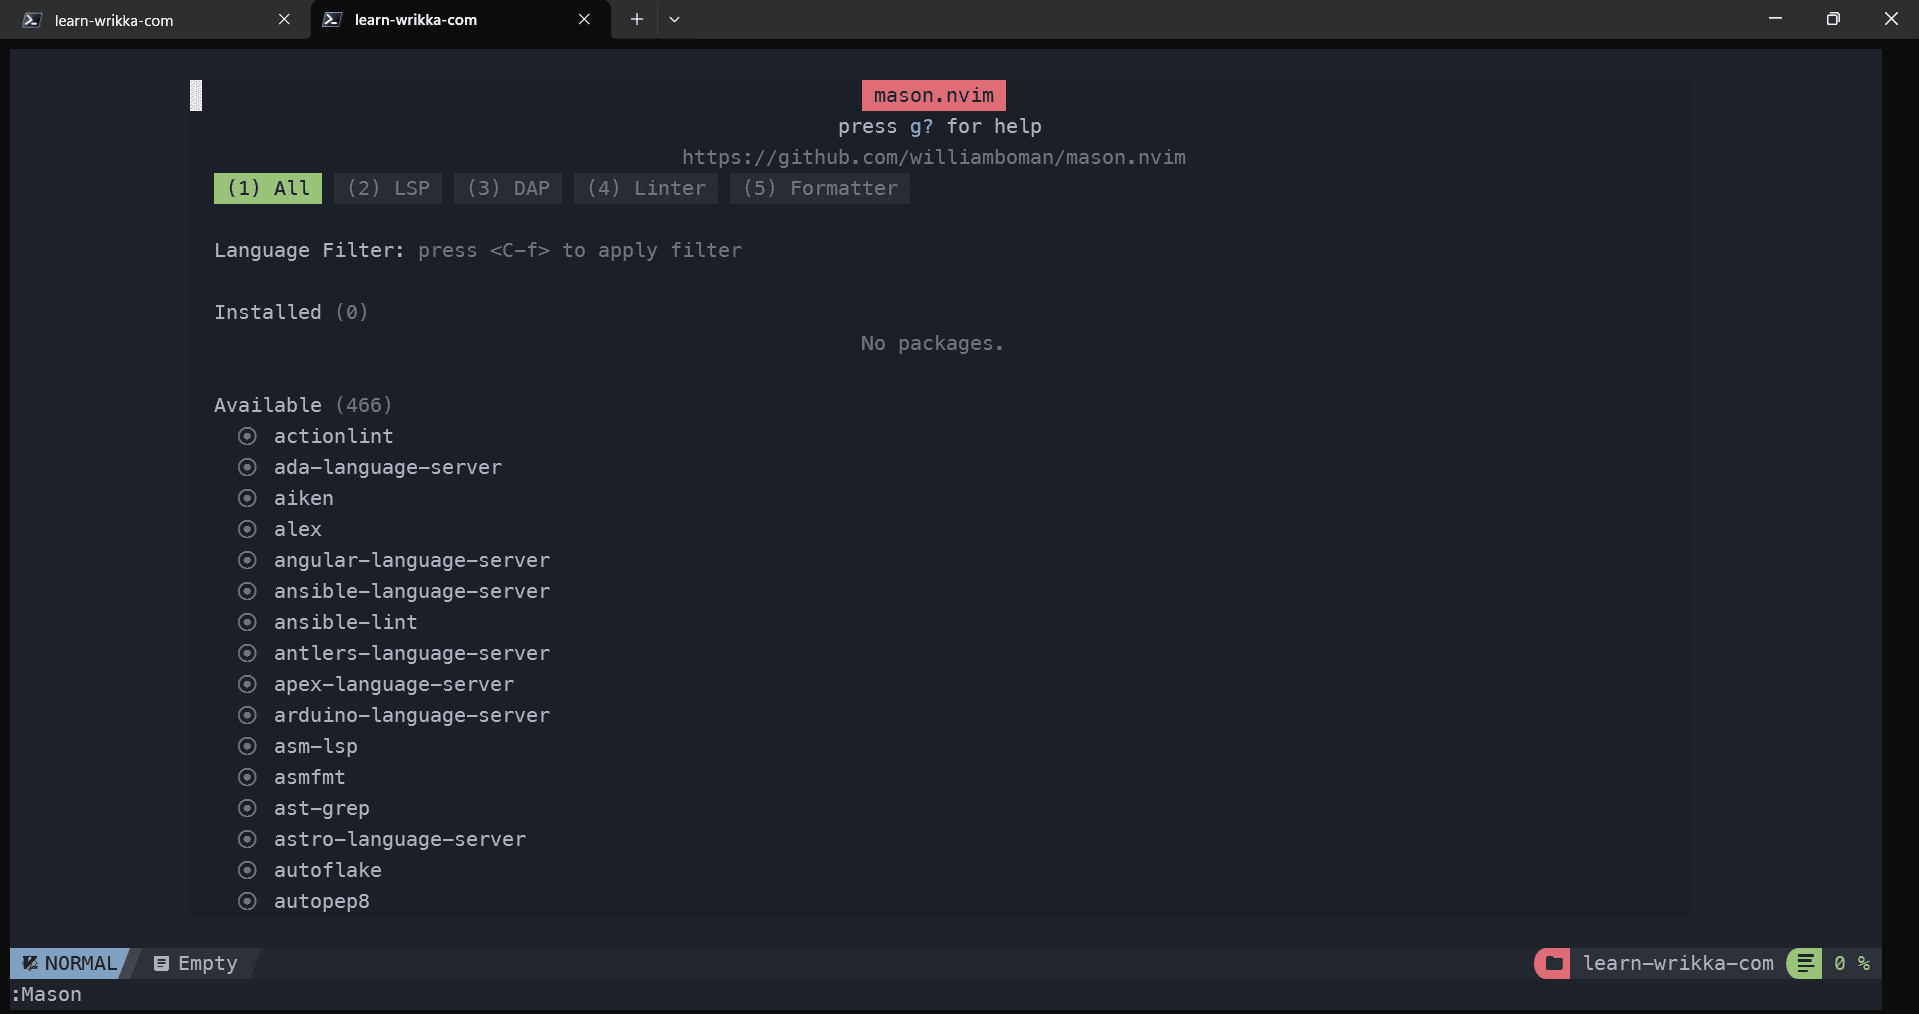
Task: Select the apex-language-server package name
Action: [394, 684]
